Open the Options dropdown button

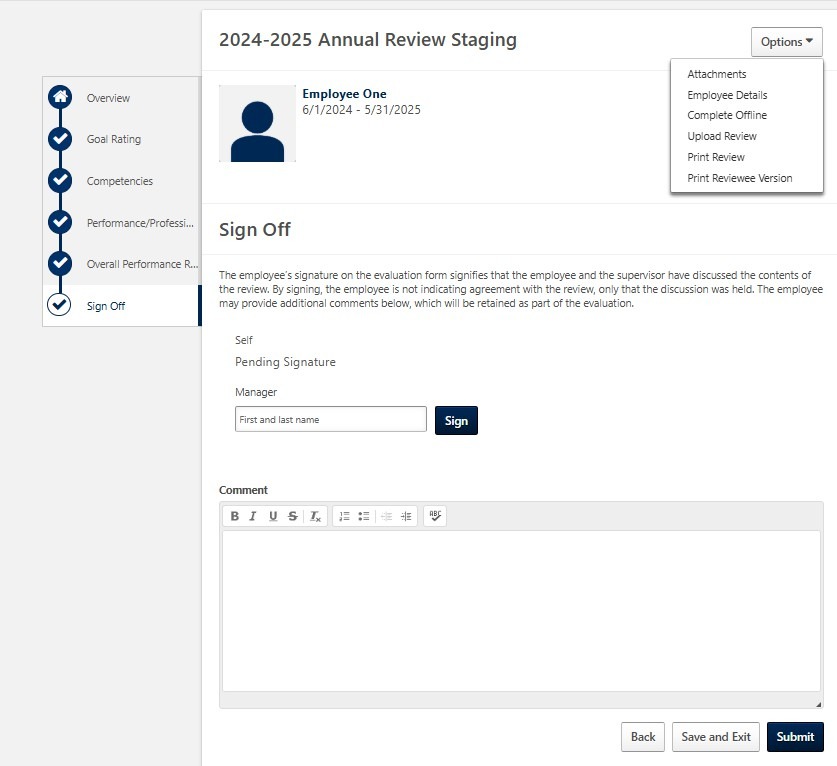[x=787, y=42]
